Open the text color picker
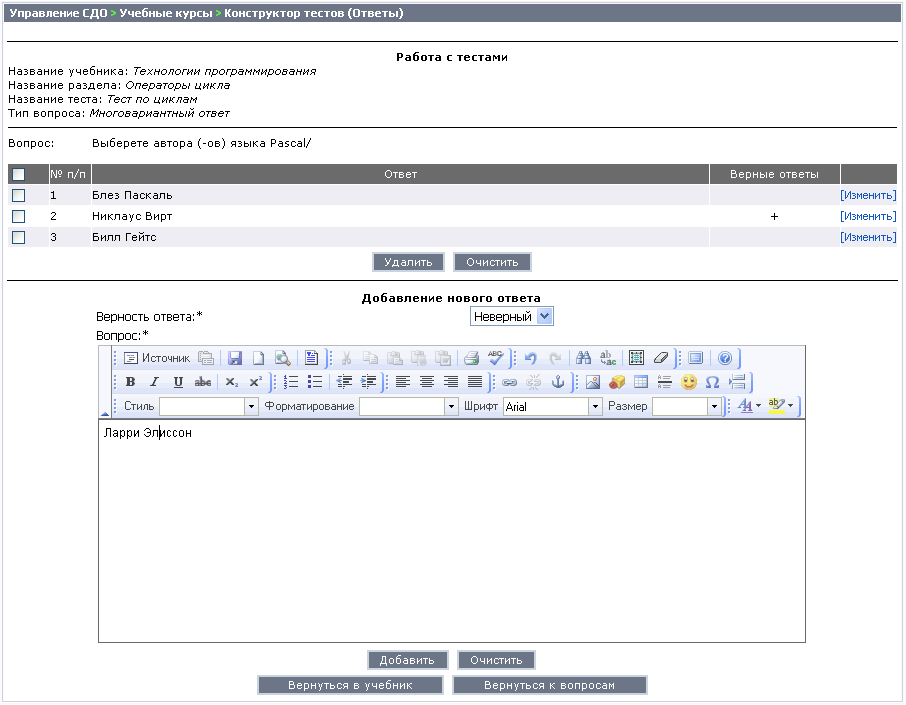906x705 pixels. 749,406
